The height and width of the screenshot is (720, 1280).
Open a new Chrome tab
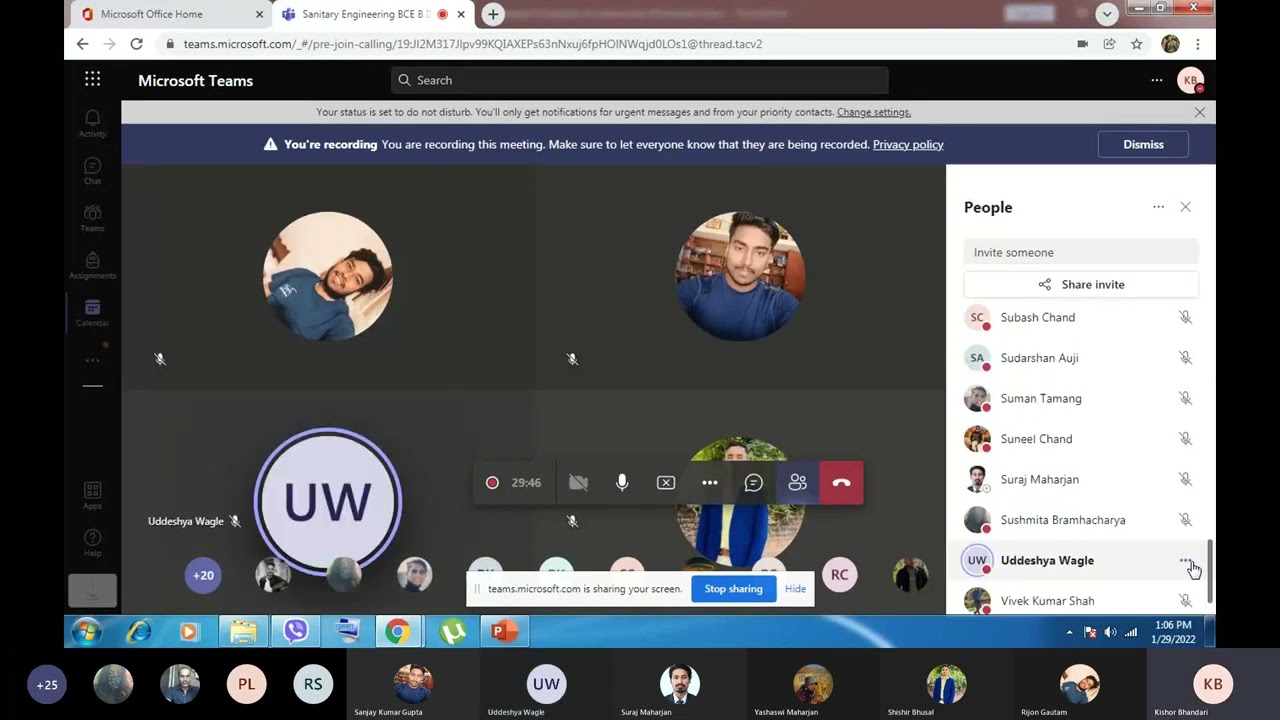tap(492, 14)
